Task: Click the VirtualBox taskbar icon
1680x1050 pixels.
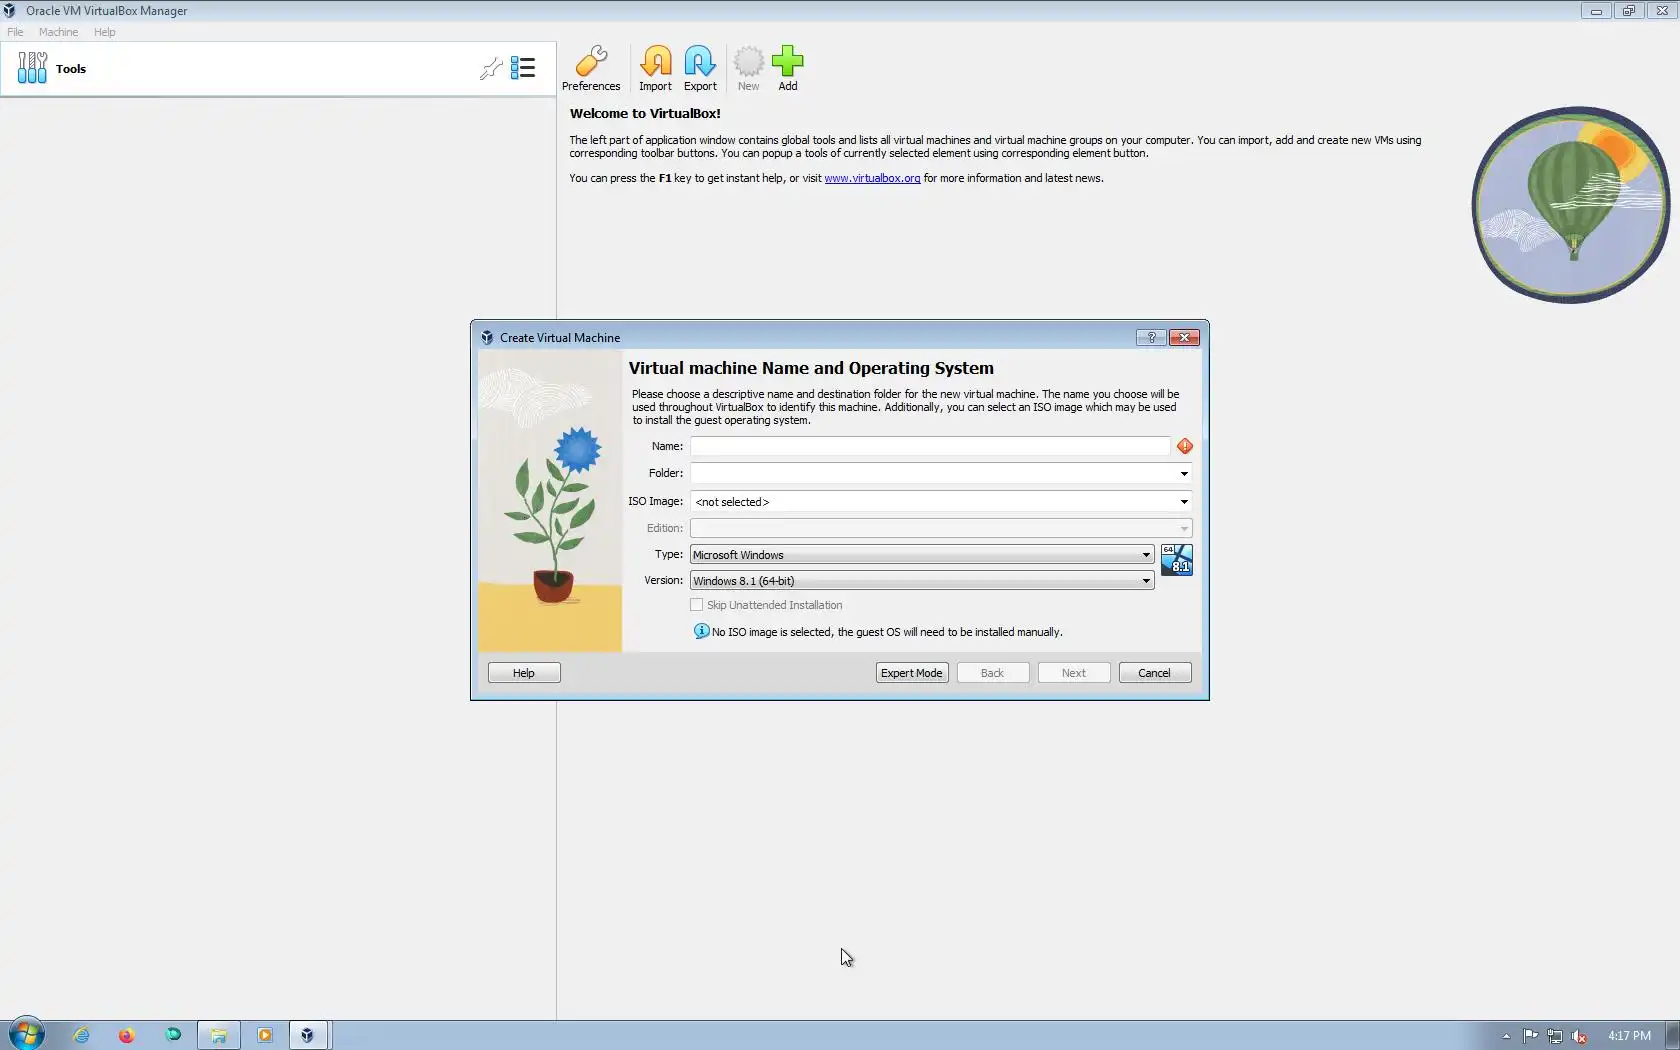Action: pos(308,1035)
